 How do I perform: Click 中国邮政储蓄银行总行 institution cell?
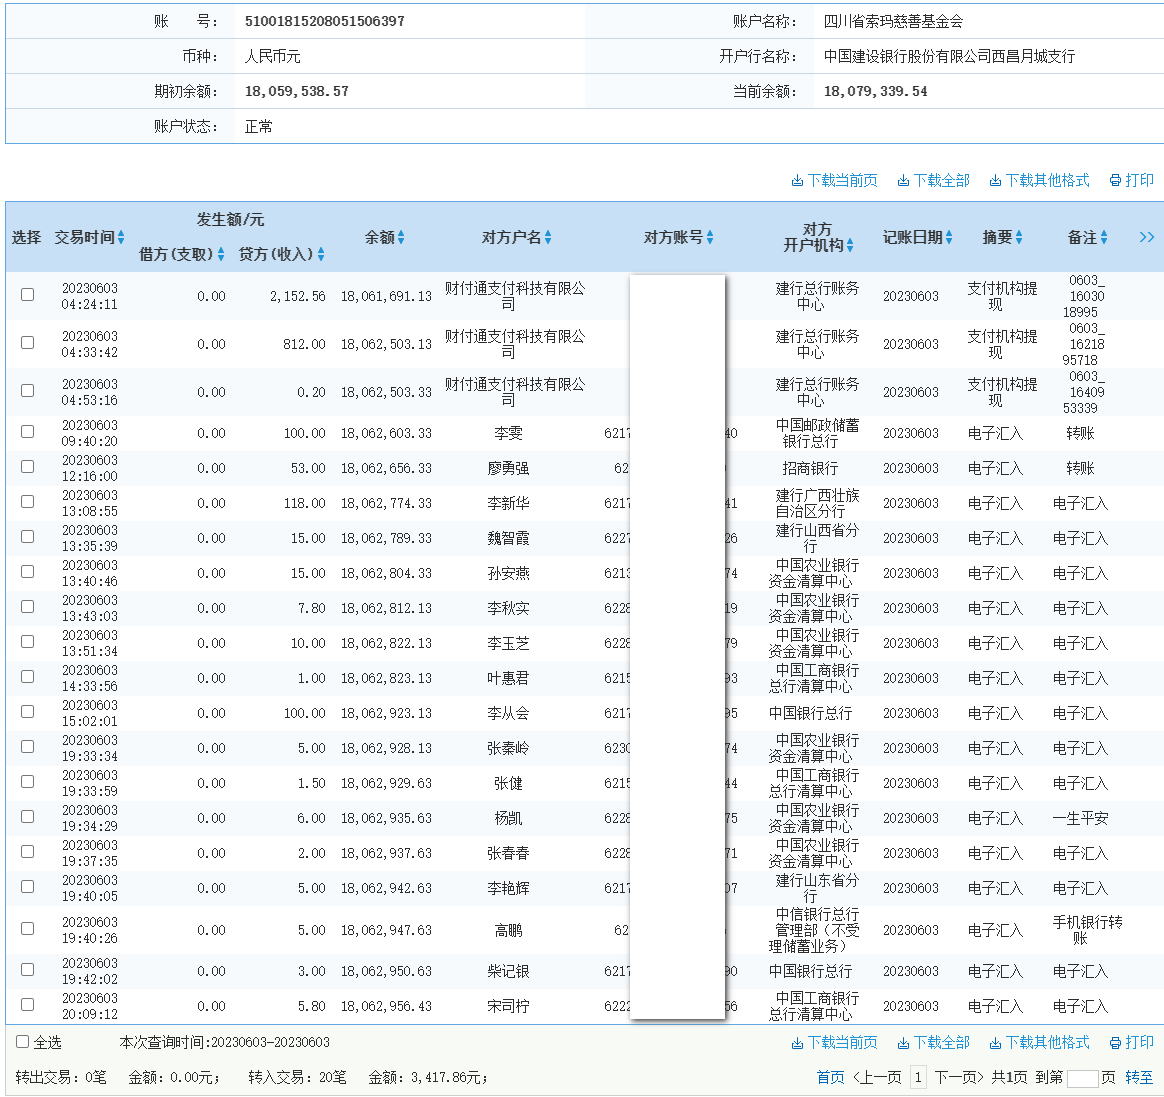(817, 433)
